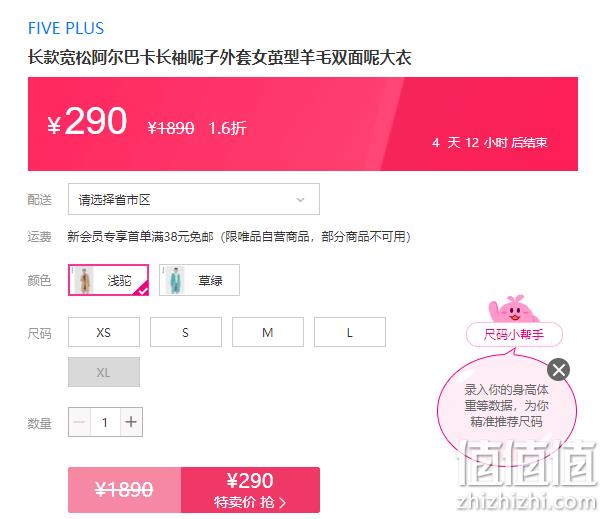Click the greyed-out XL size

(104, 372)
